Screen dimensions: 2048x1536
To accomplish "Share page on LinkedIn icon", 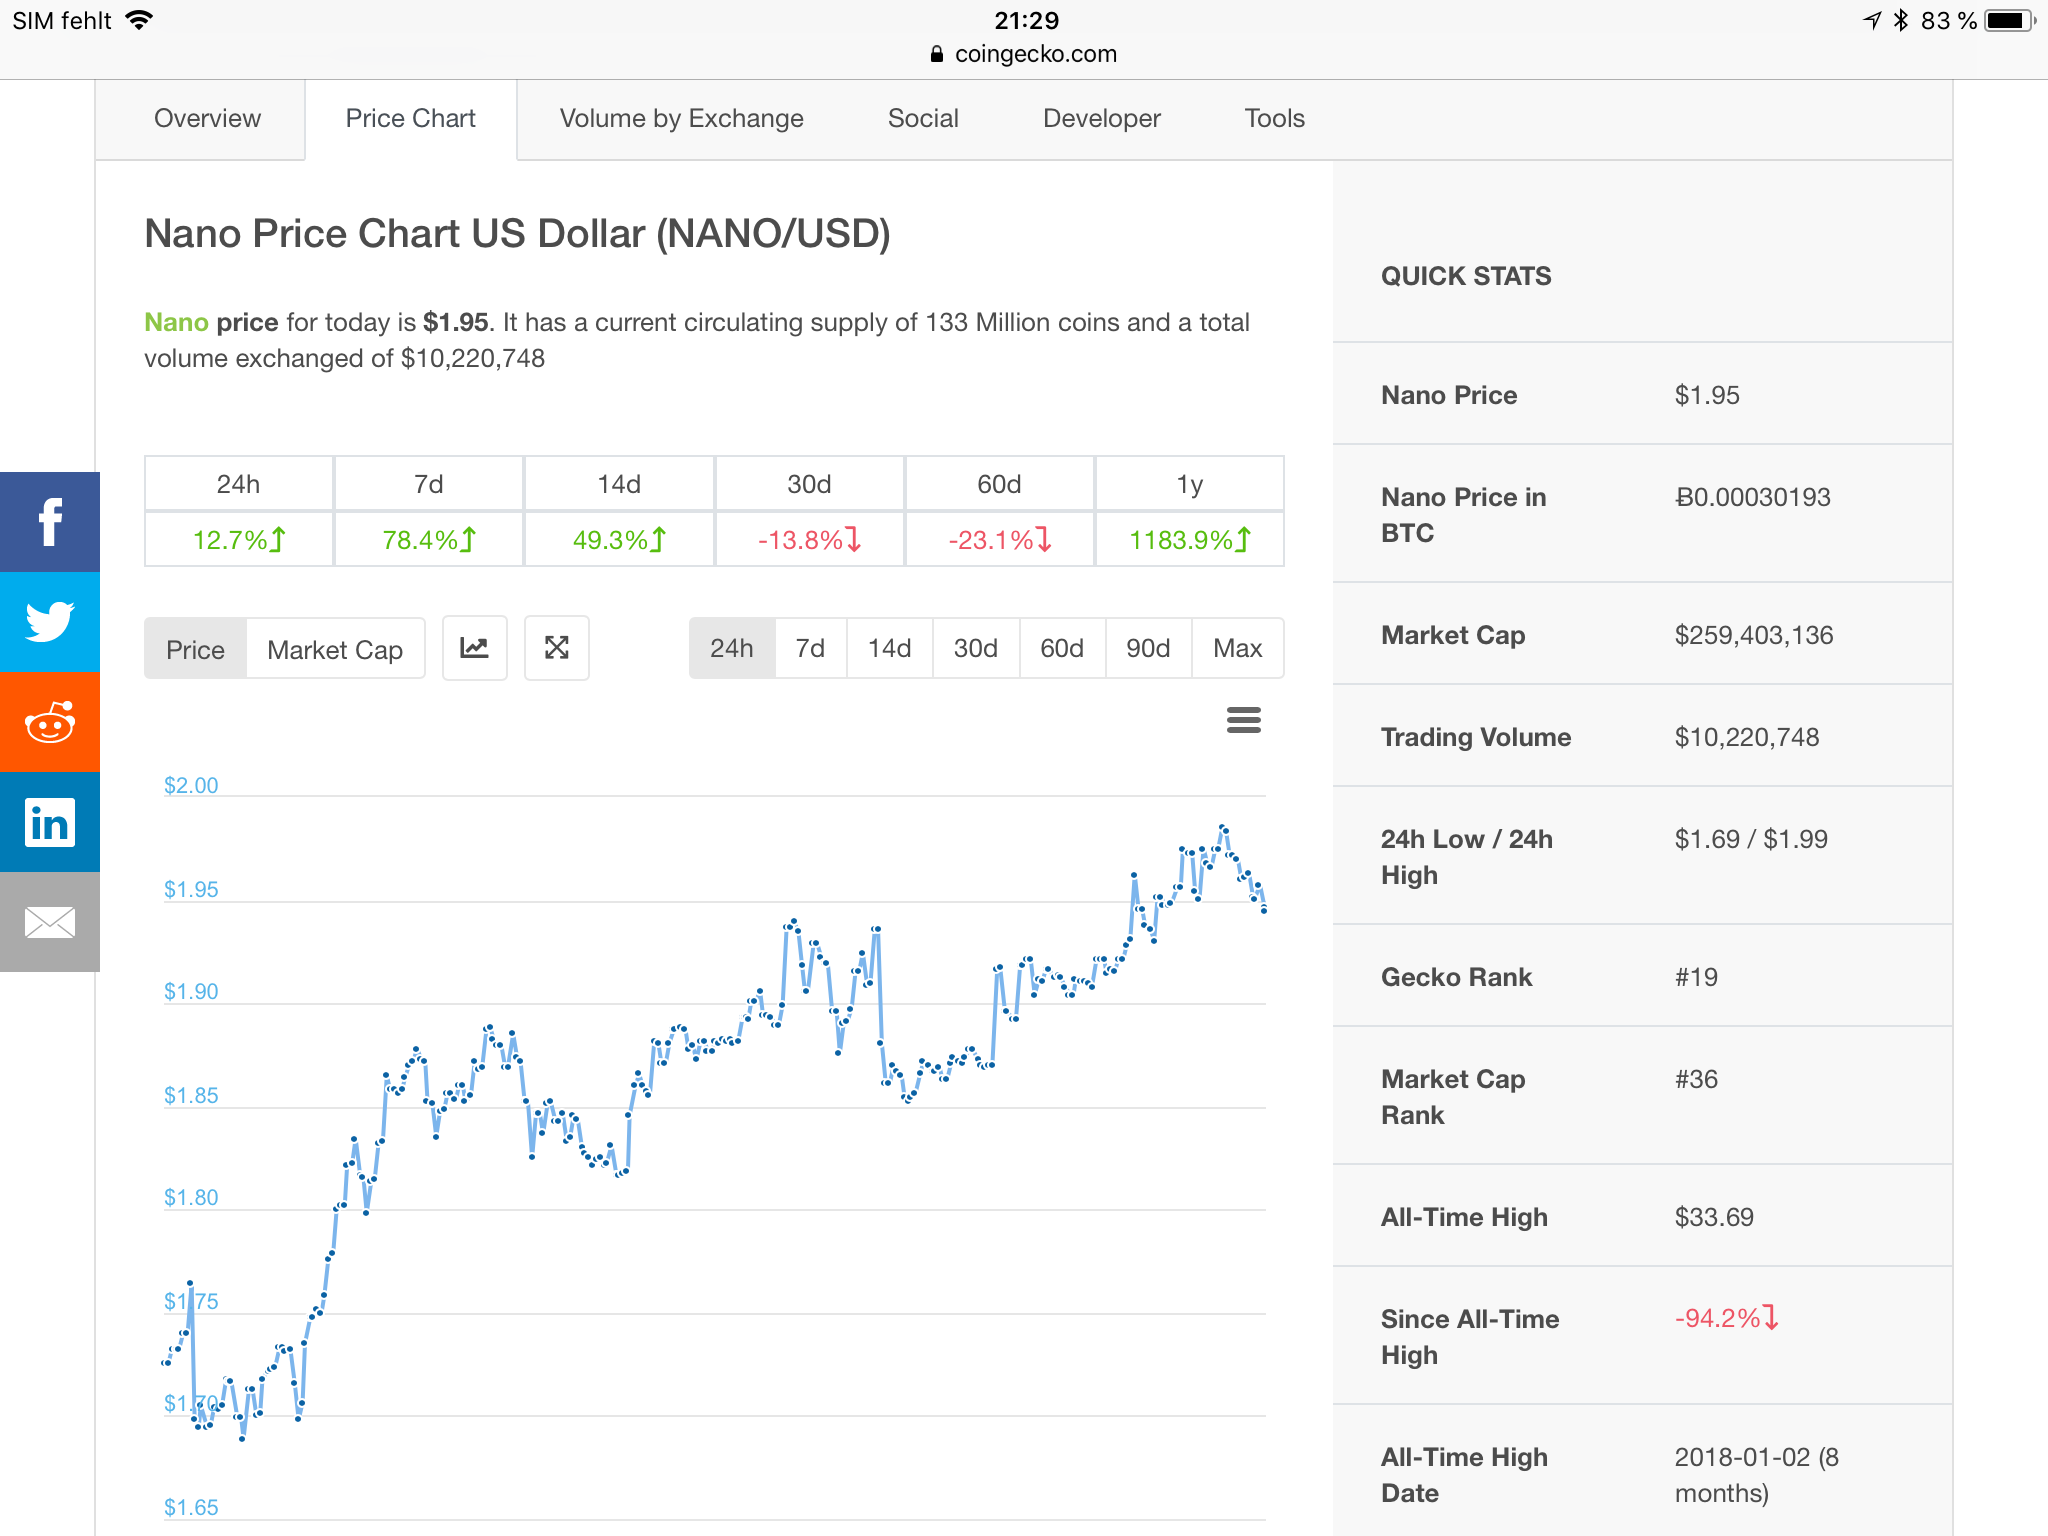I will click(49, 822).
